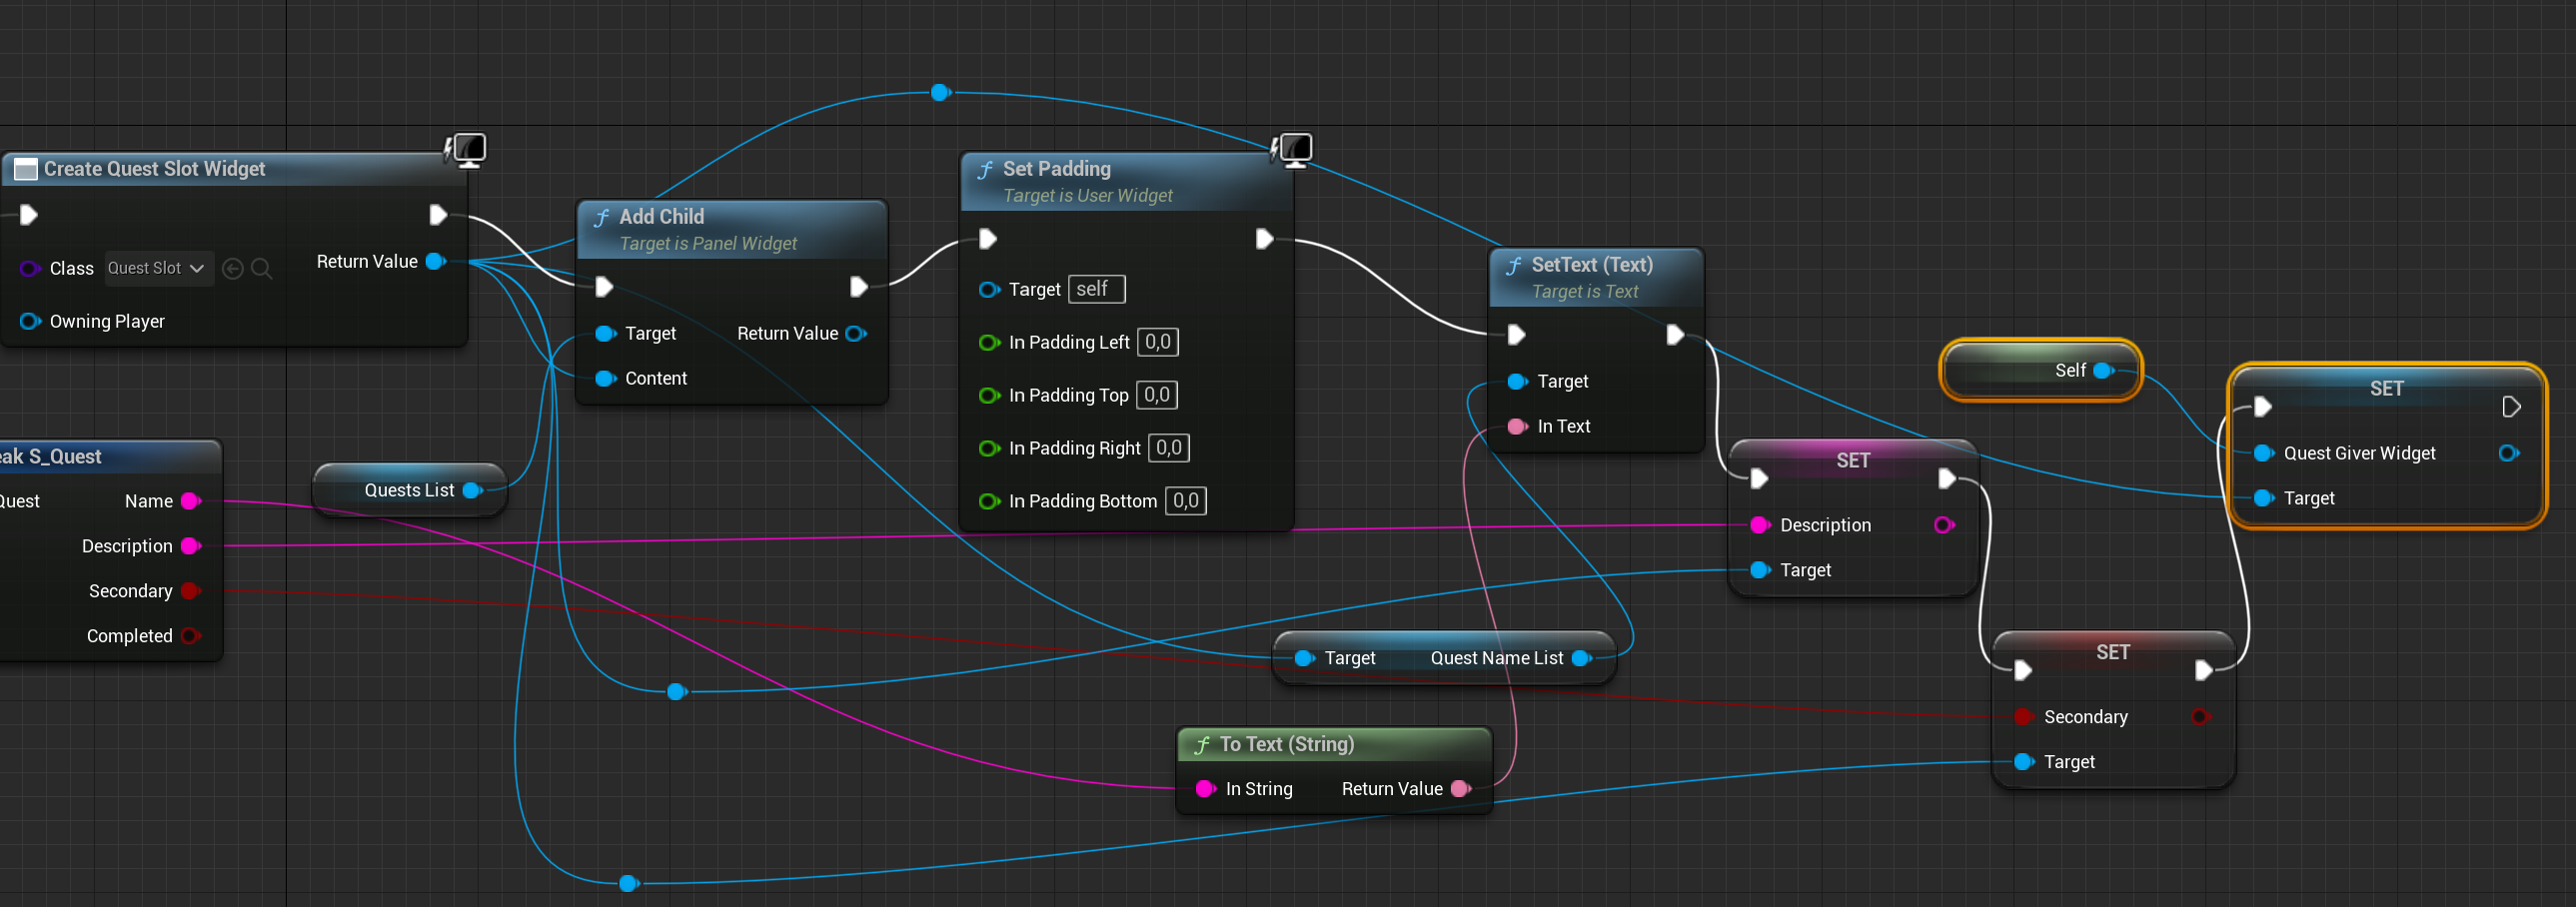This screenshot has width=2576, height=907.
Task: Click the Return Value pin on To Text node
Action: pos(1460,789)
